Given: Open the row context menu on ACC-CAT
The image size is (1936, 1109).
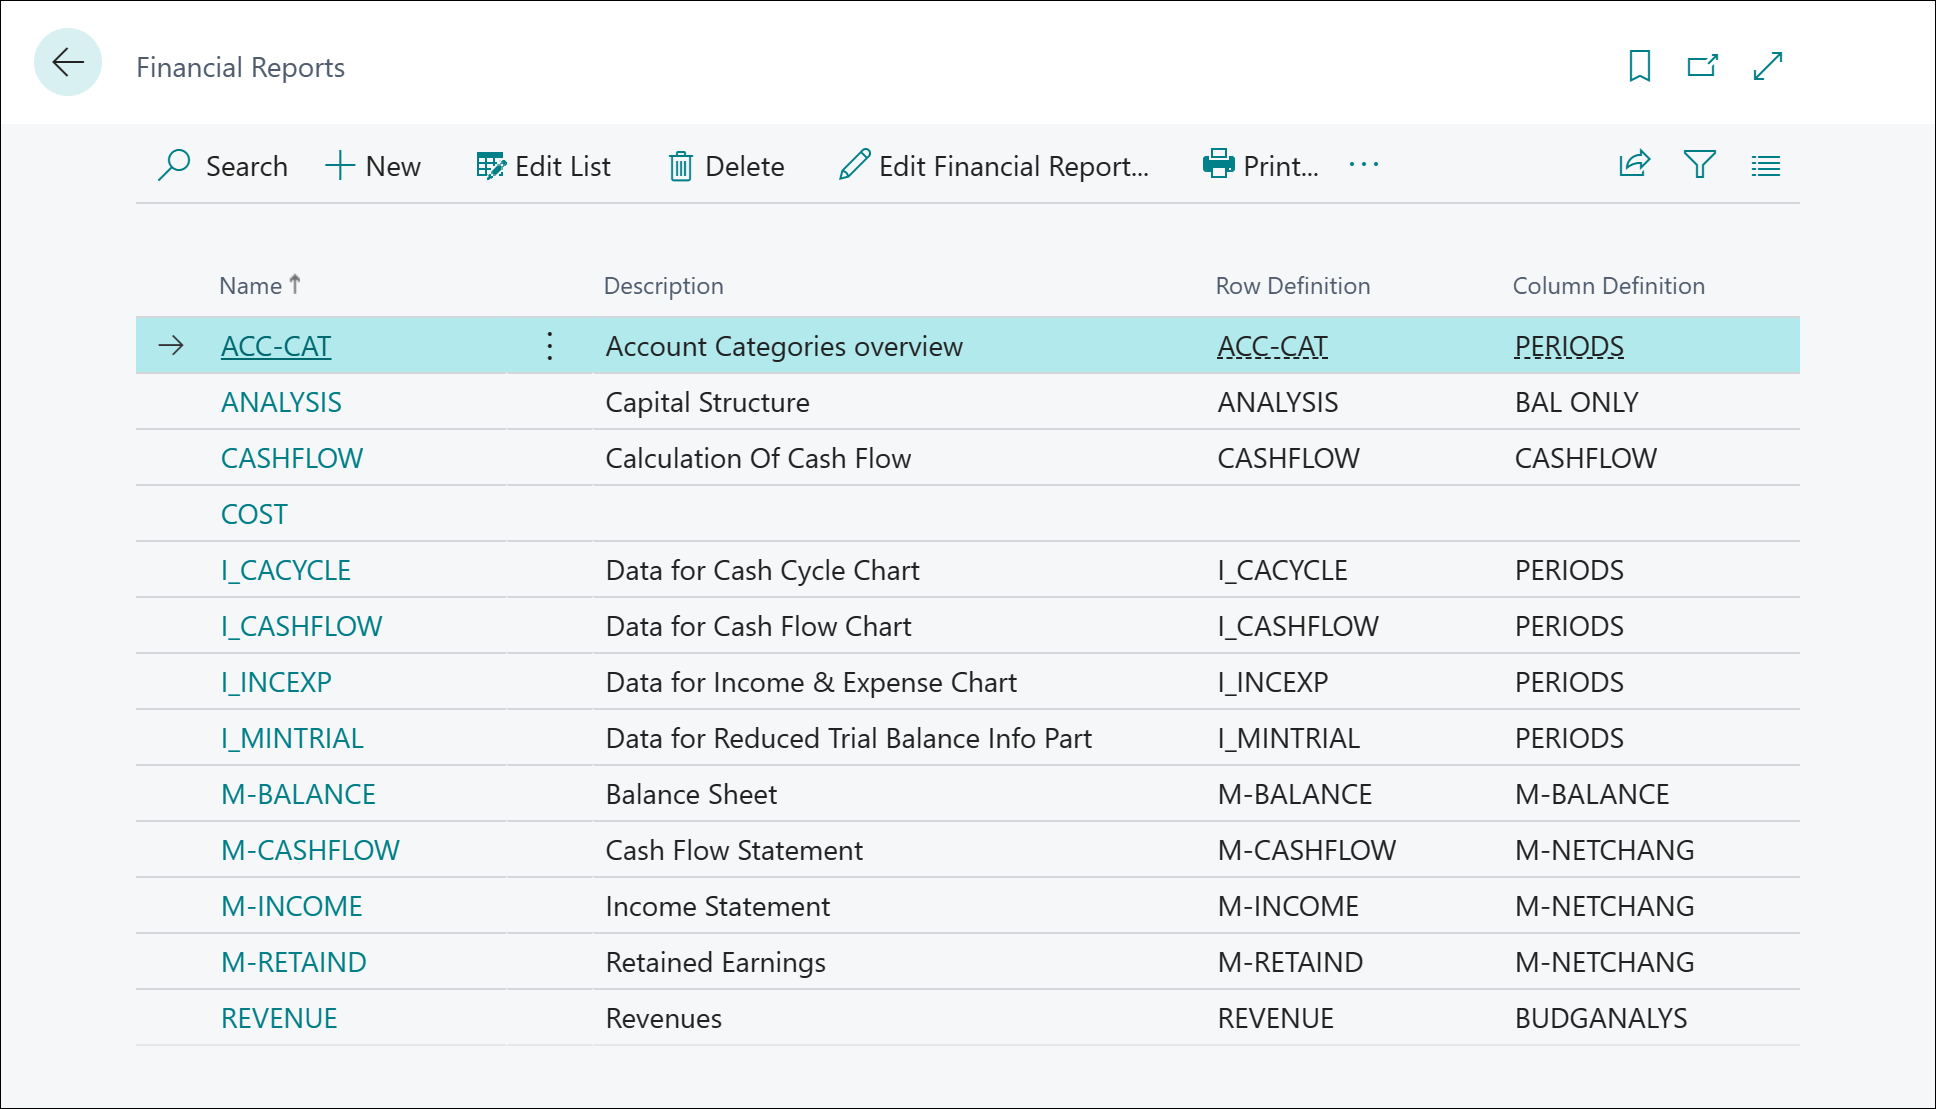Looking at the screenshot, I should click(x=549, y=346).
